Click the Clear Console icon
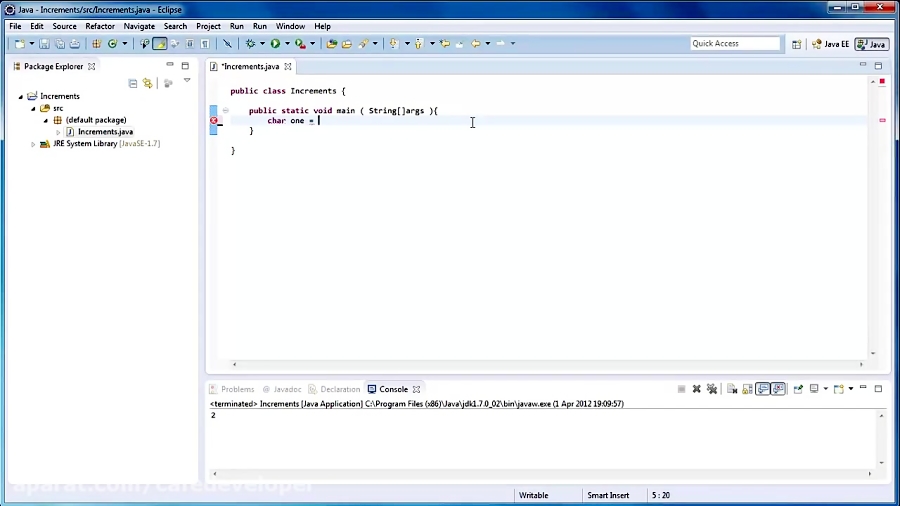This screenshot has height=506, width=900. tap(732, 389)
